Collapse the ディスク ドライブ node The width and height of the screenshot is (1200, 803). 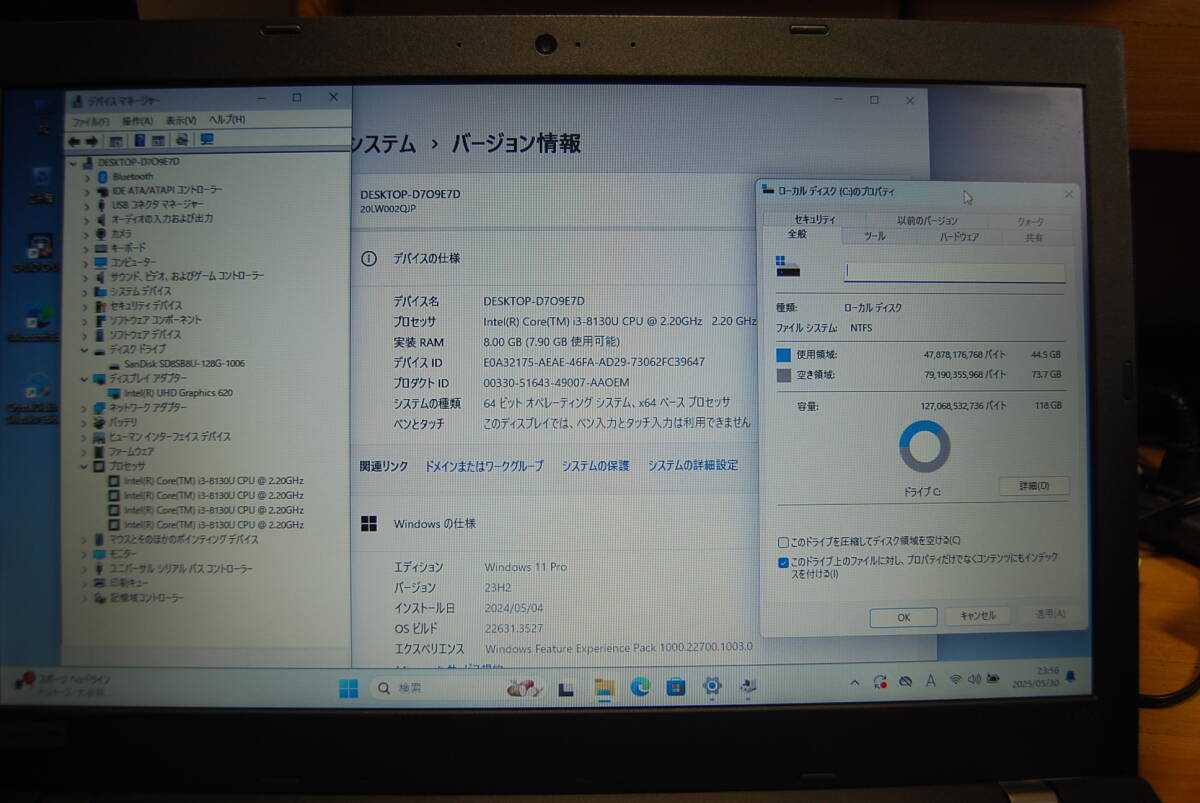(x=85, y=350)
